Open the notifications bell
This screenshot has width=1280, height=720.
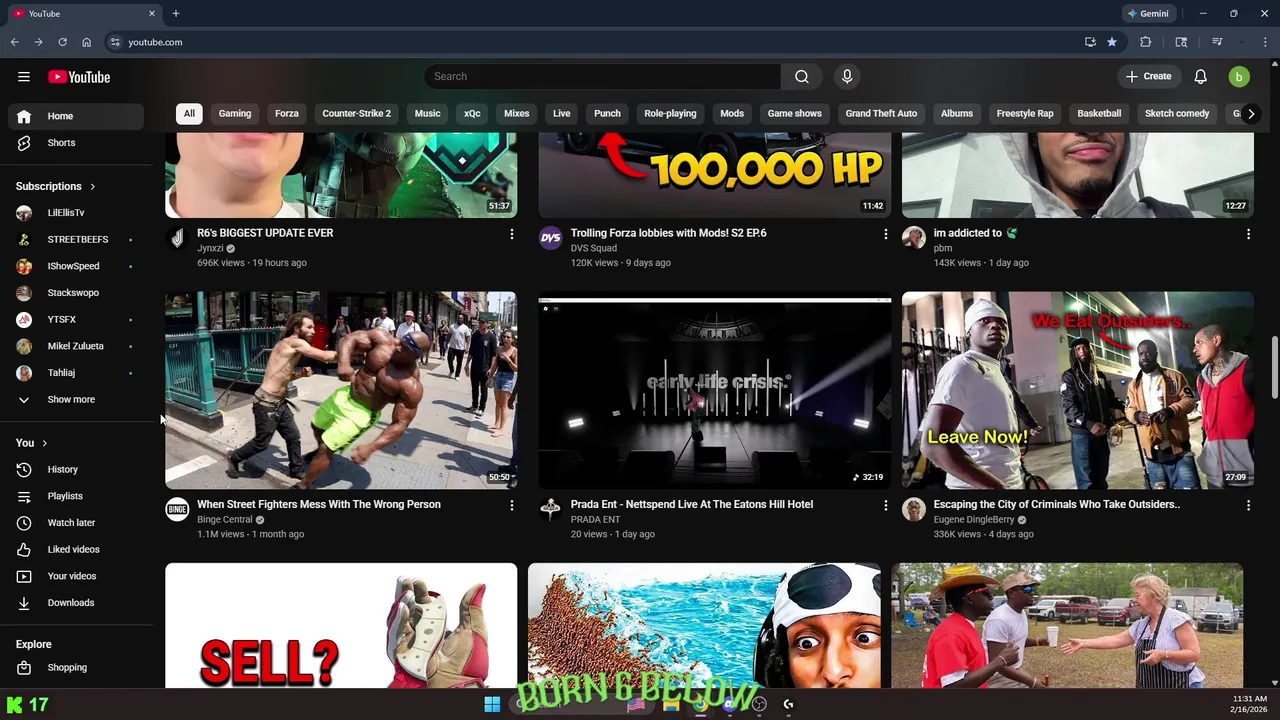tap(1201, 77)
